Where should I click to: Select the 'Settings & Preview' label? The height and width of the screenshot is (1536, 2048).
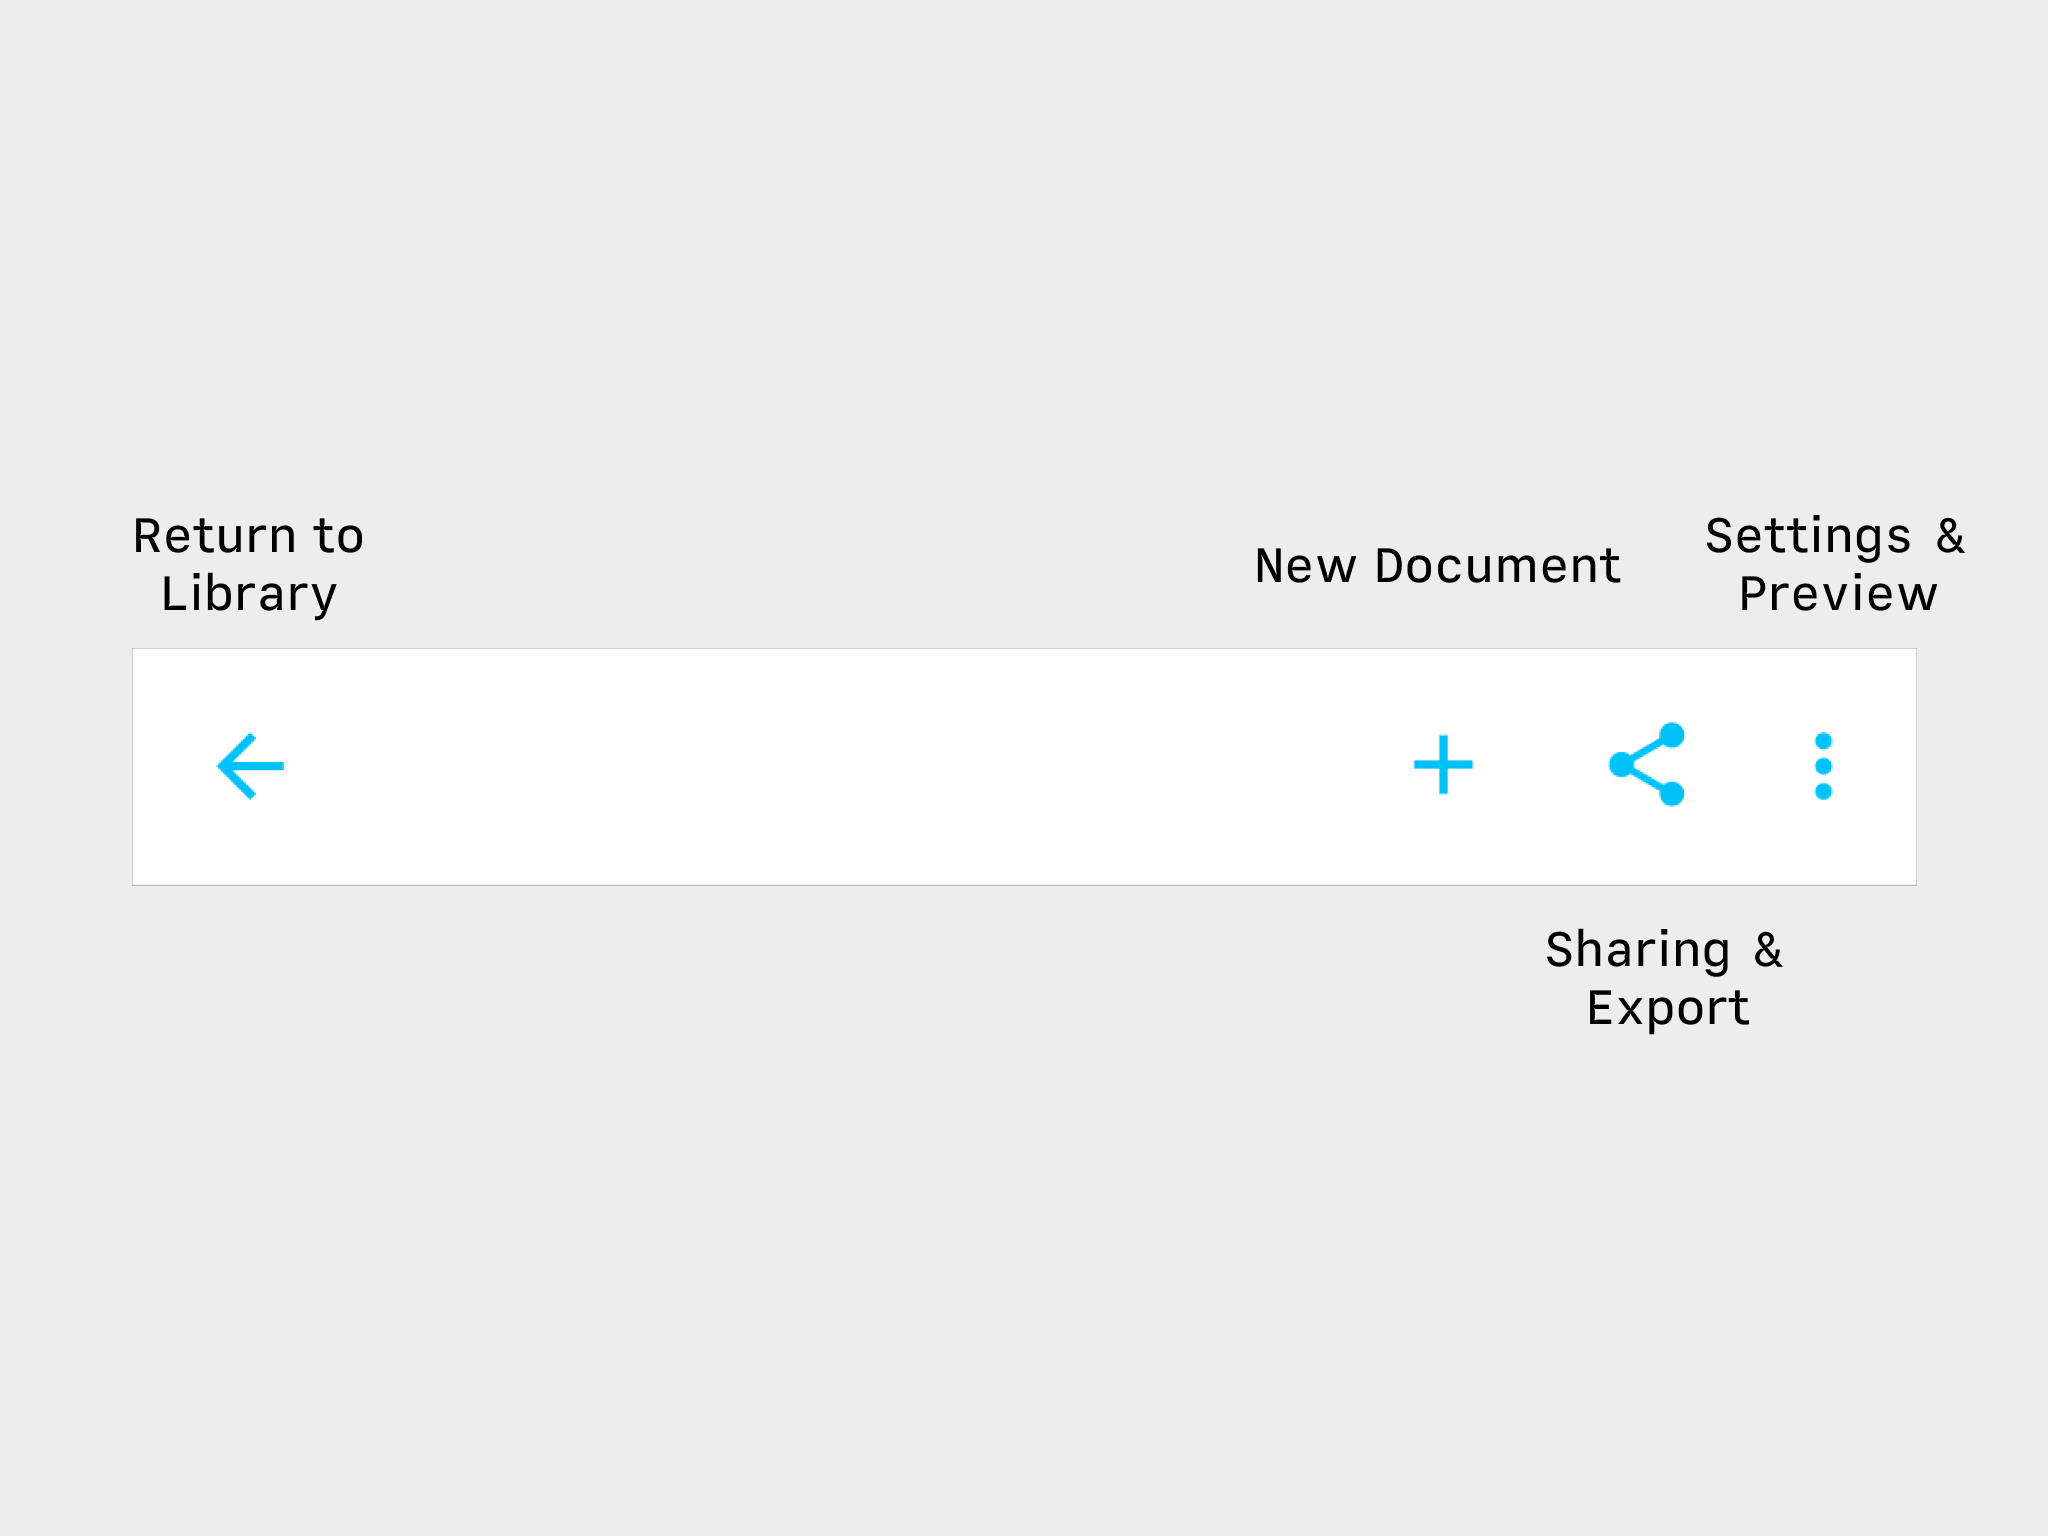coord(1836,565)
